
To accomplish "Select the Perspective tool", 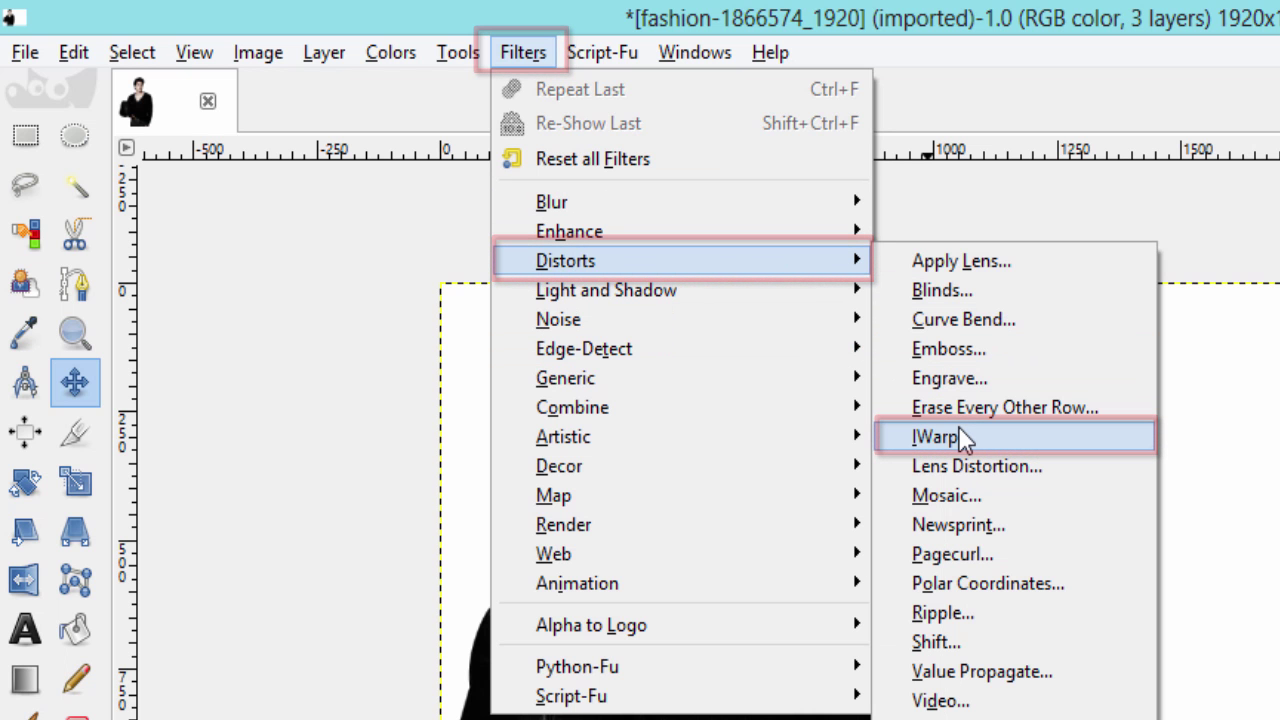I will pyautogui.click(x=75, y=531).
